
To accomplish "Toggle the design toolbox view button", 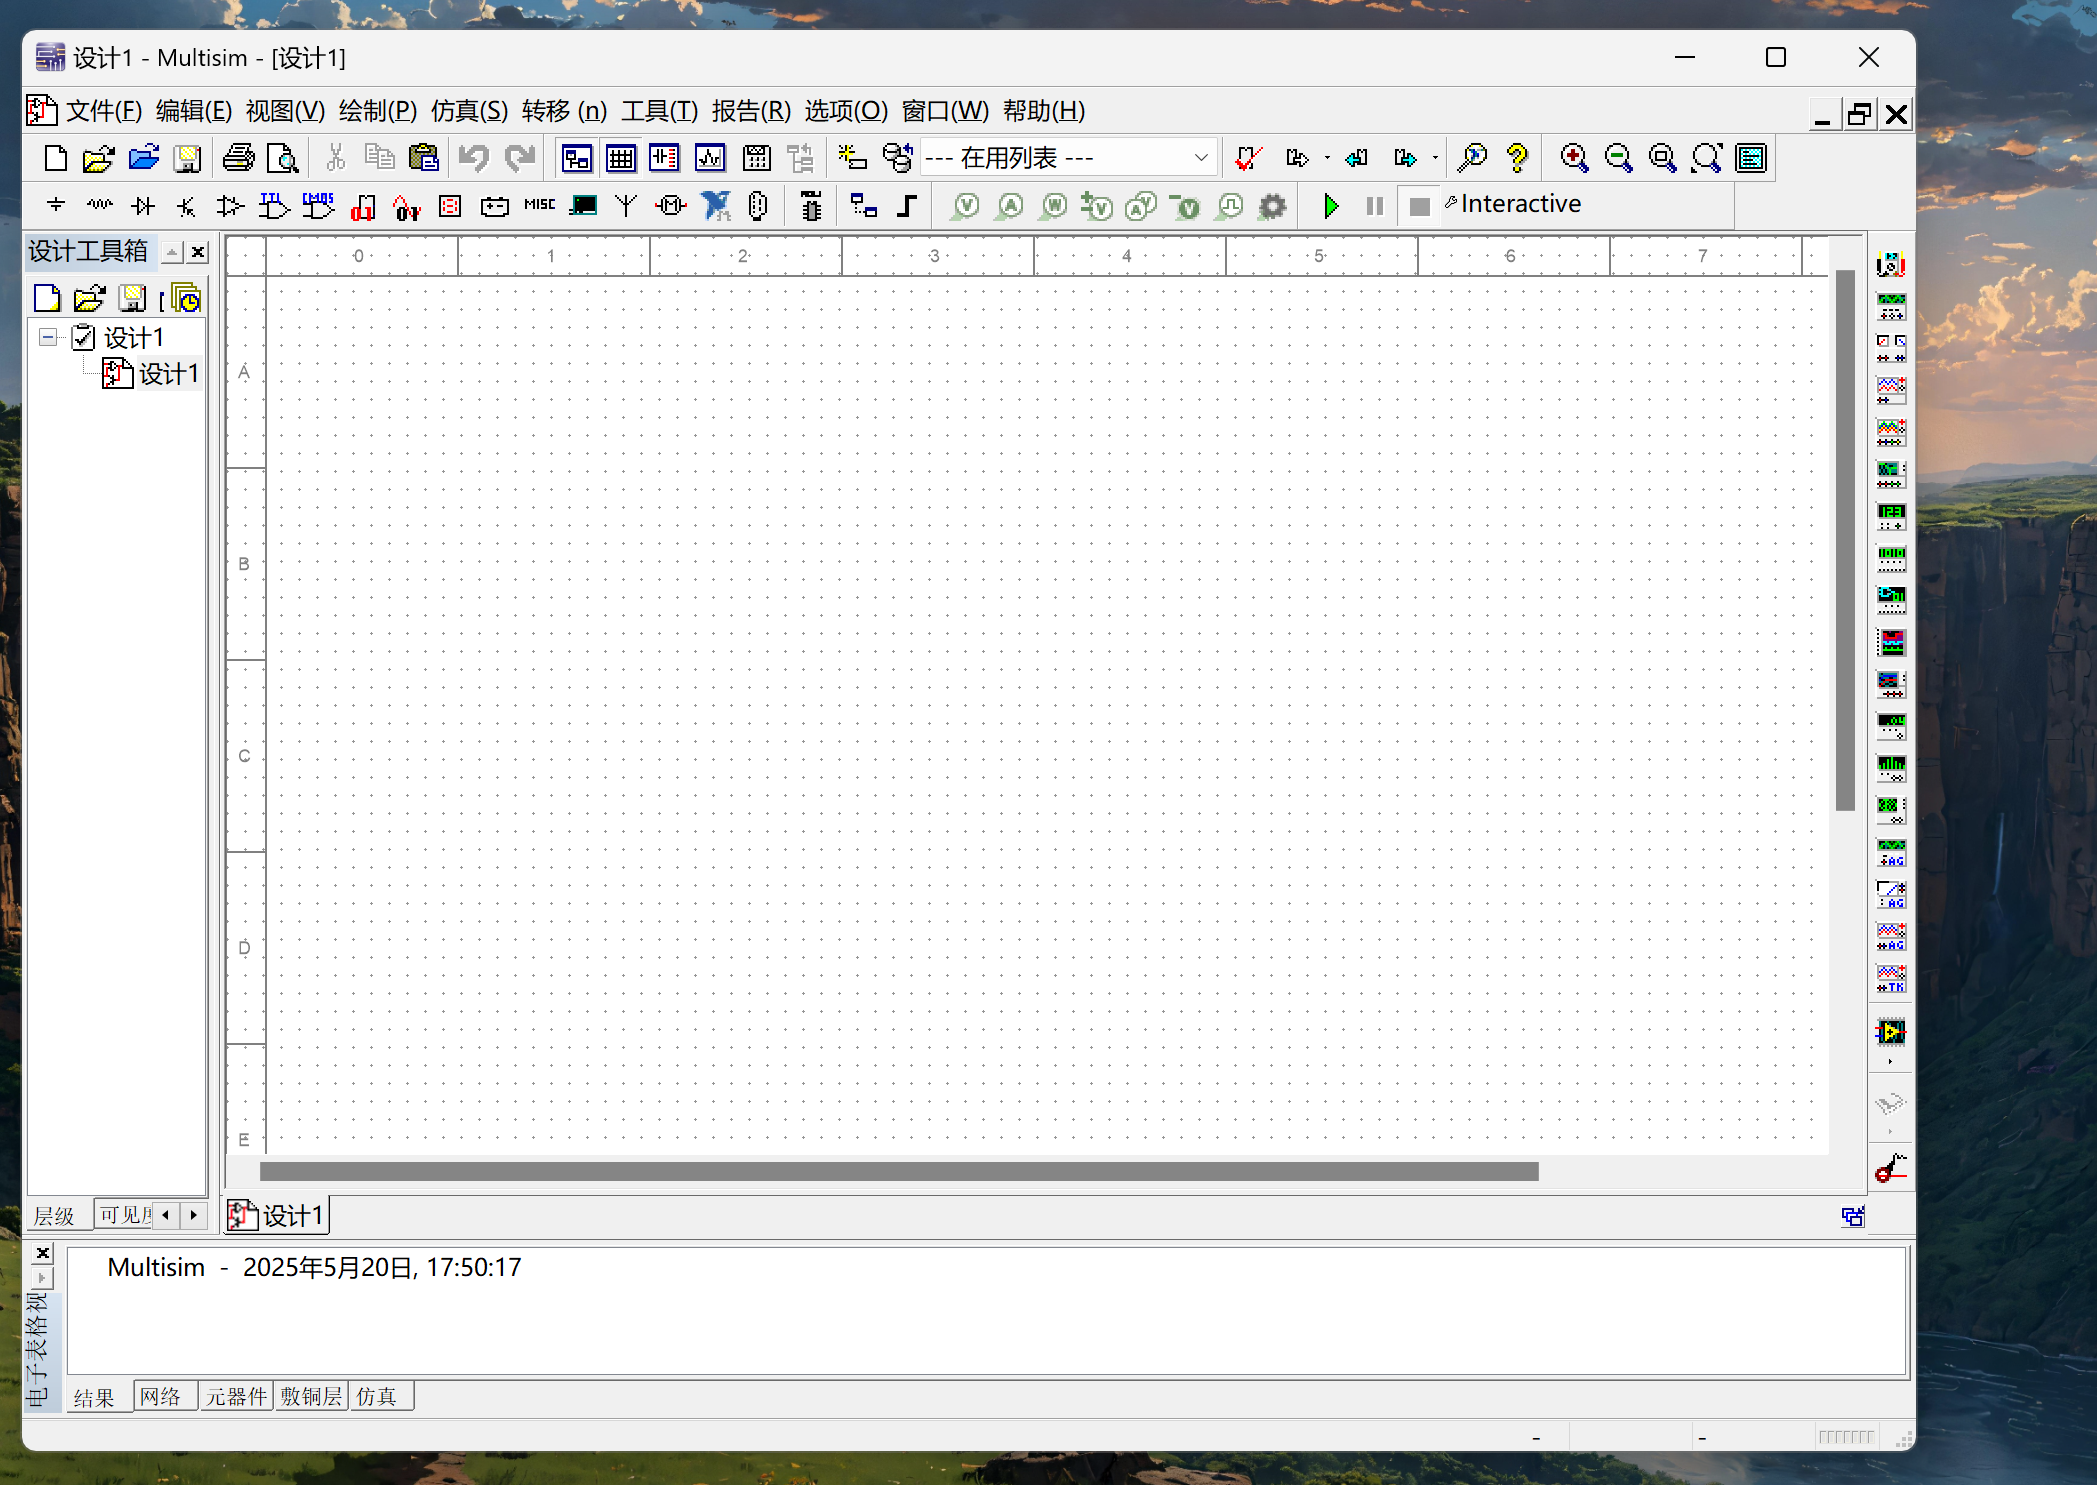I will click(x=577, y=158).
